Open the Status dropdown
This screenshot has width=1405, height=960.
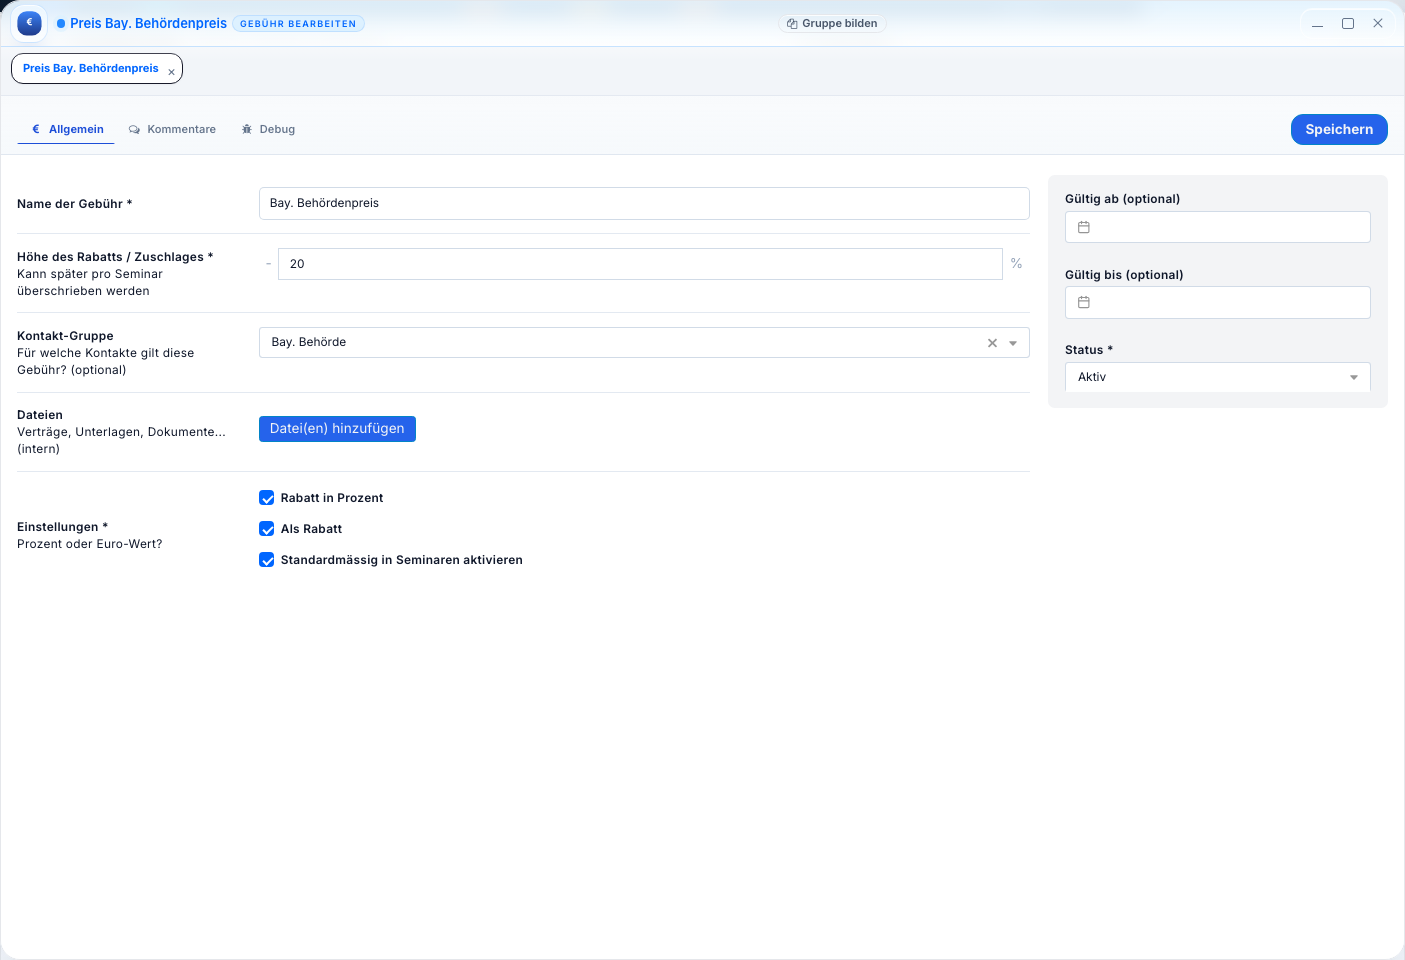[x=1217, y=377]
